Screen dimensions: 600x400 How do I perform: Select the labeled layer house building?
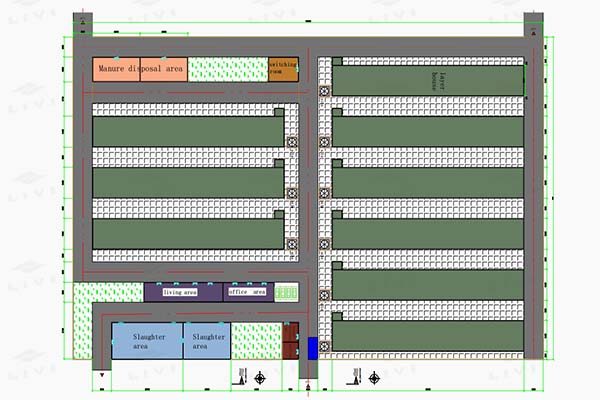(x=428, y=82)
